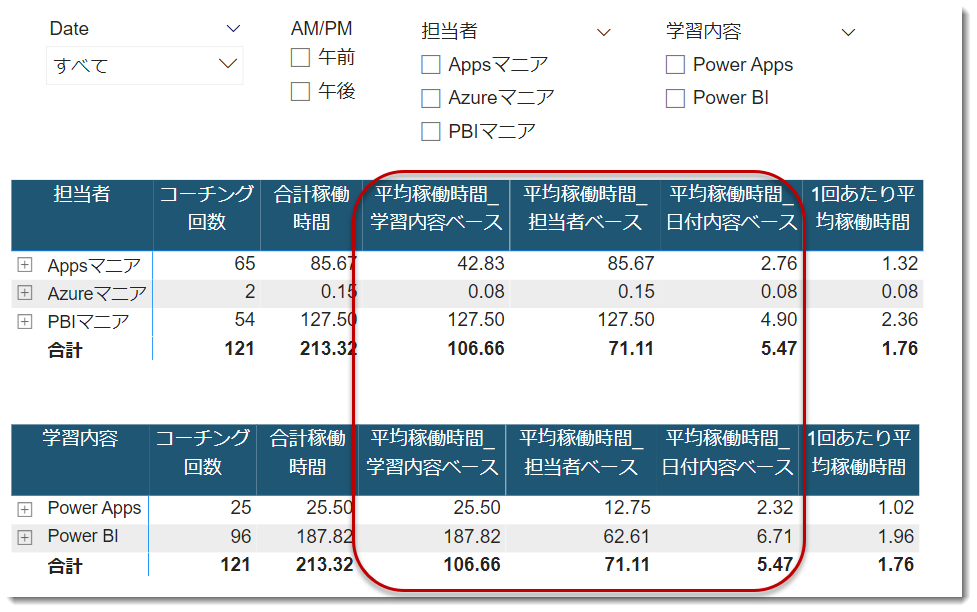Click the 96 cell in Power BI row

[241, 537]
